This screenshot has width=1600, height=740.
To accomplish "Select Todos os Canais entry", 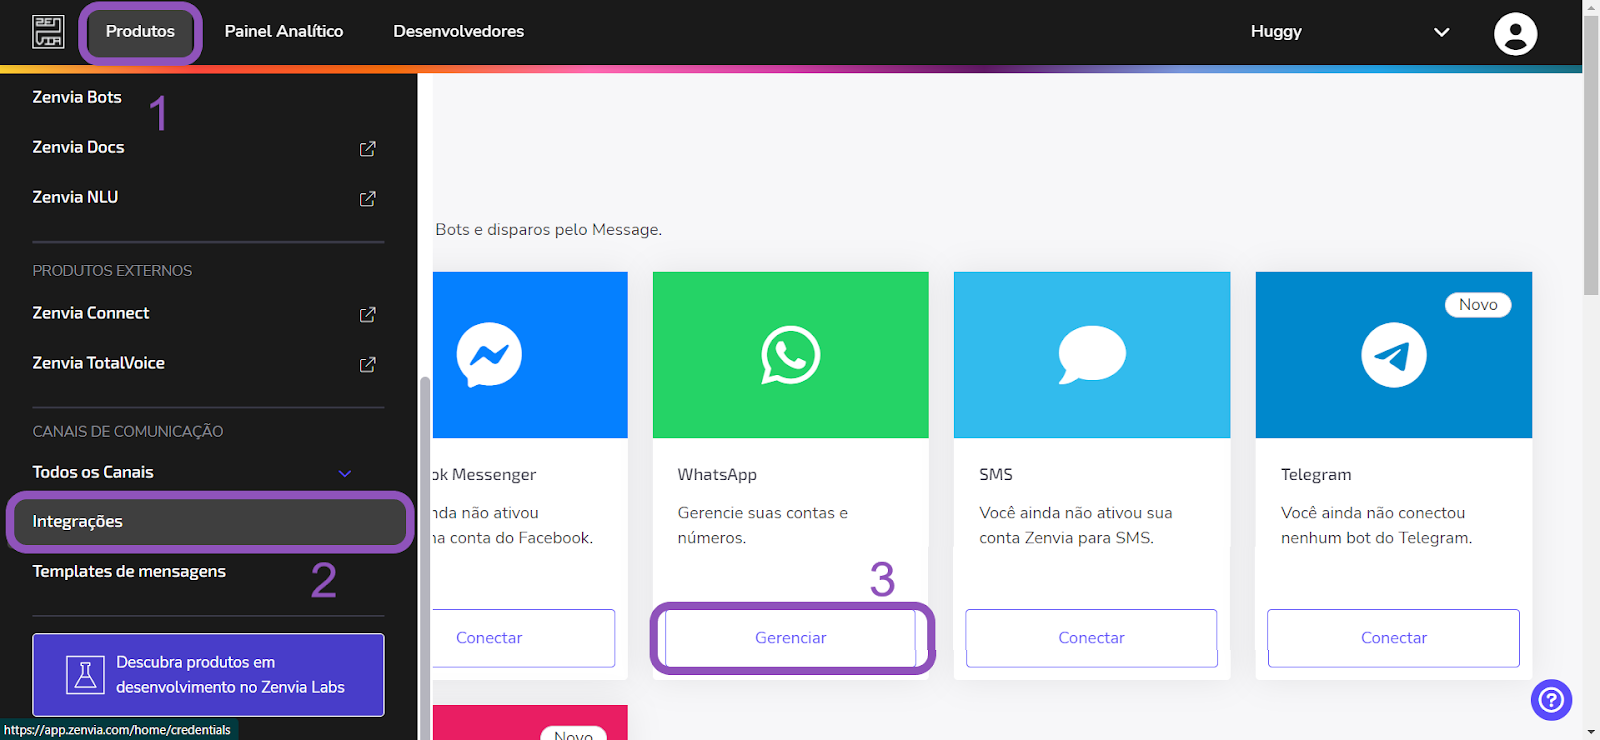I will click(93, 472).
